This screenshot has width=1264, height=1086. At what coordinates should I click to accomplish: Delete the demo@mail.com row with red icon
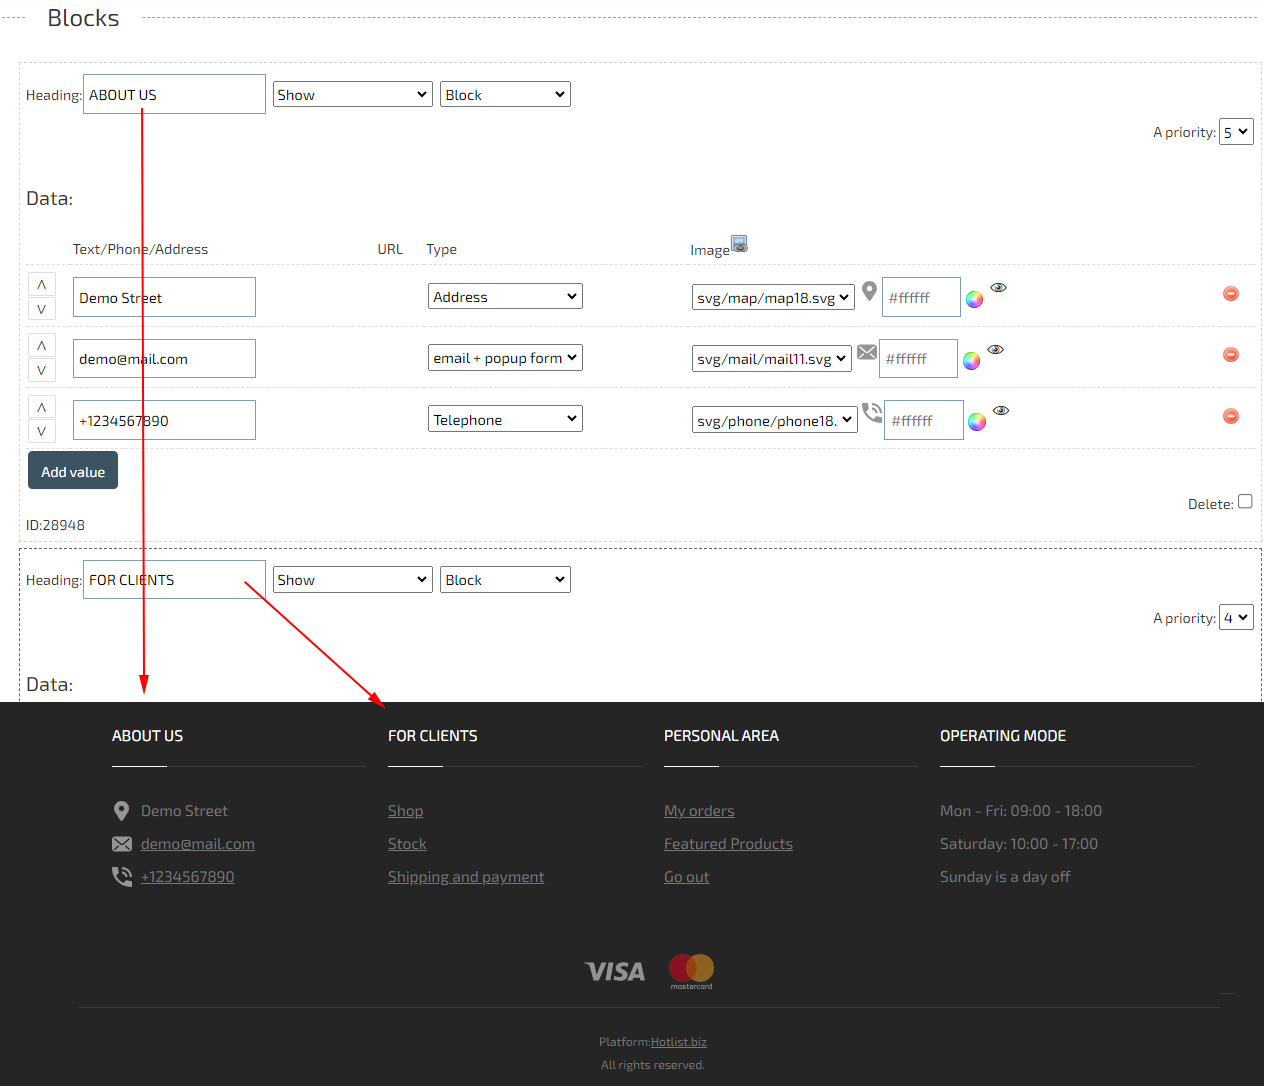1231,355
